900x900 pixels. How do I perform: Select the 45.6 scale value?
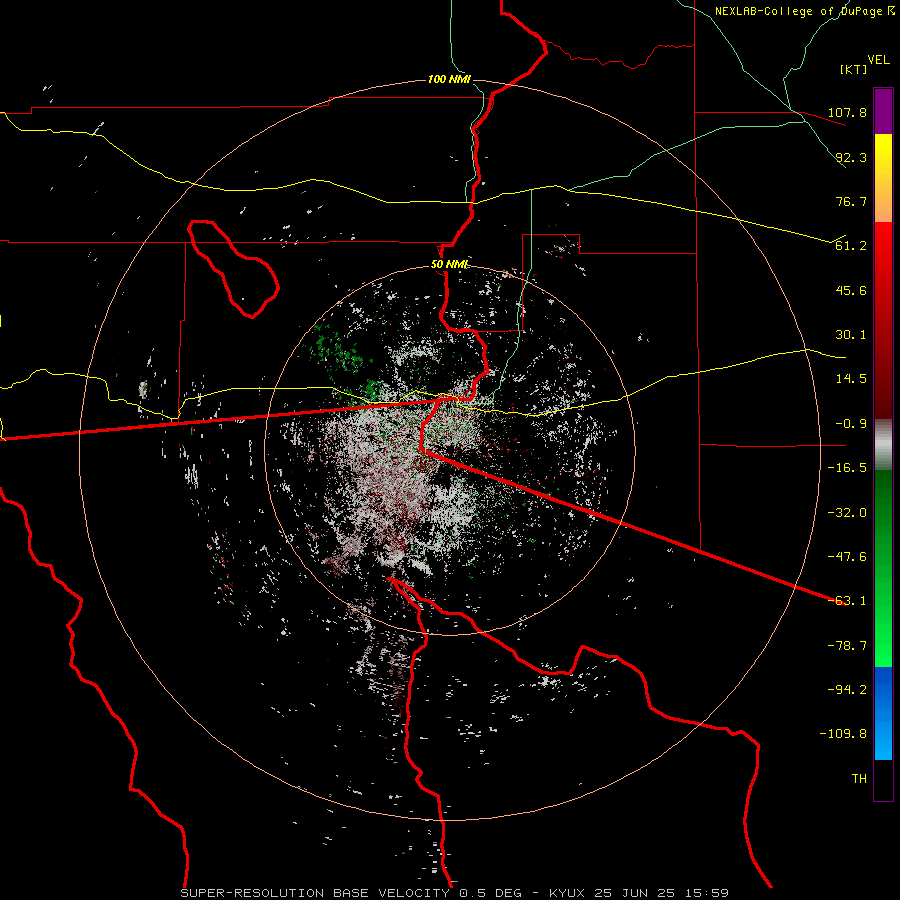(x=851, y=290)
